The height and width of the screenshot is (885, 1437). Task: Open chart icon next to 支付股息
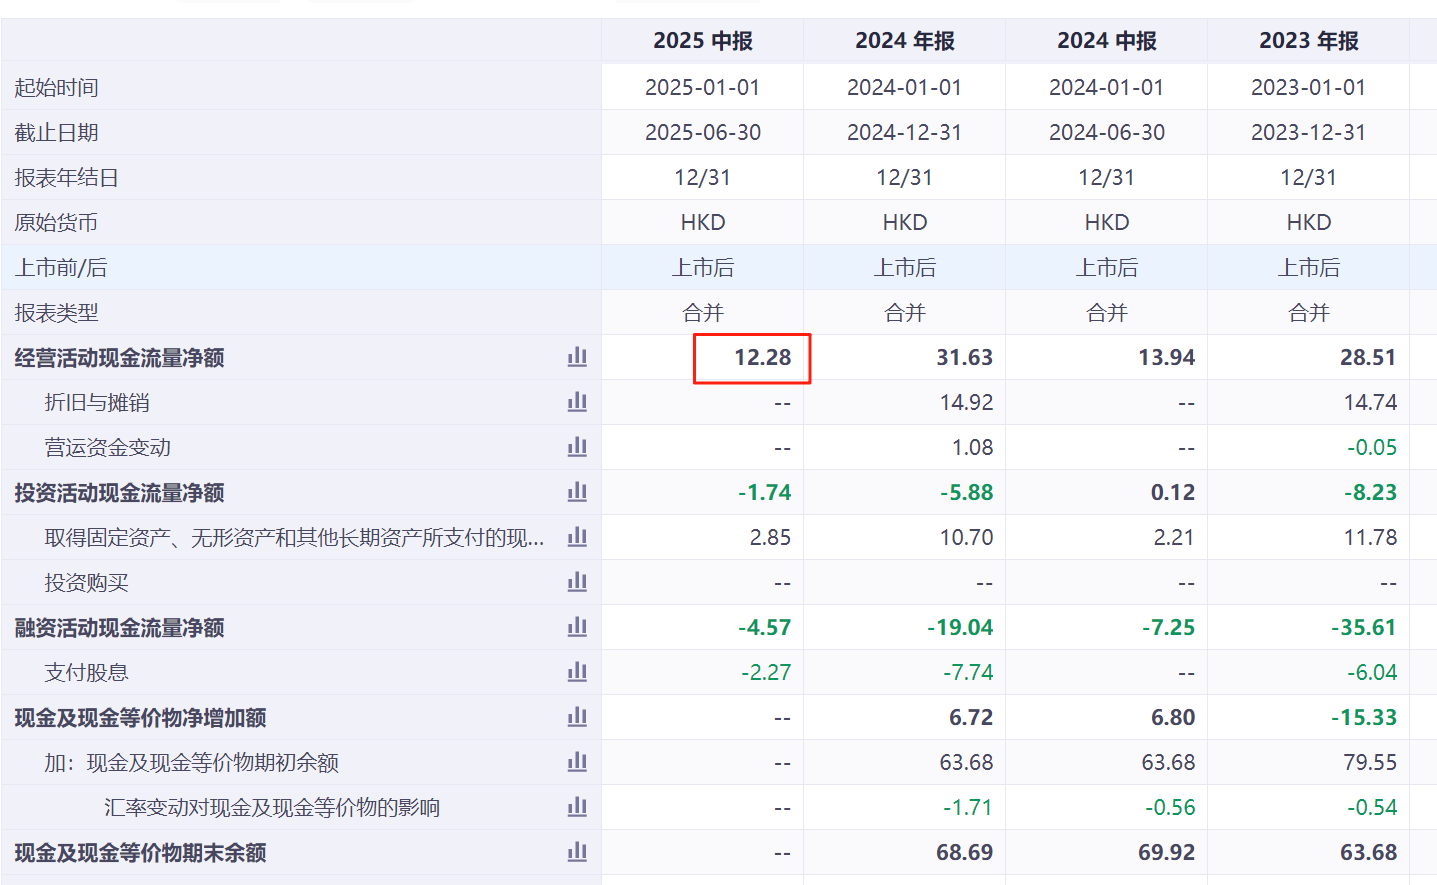point(577,672)
